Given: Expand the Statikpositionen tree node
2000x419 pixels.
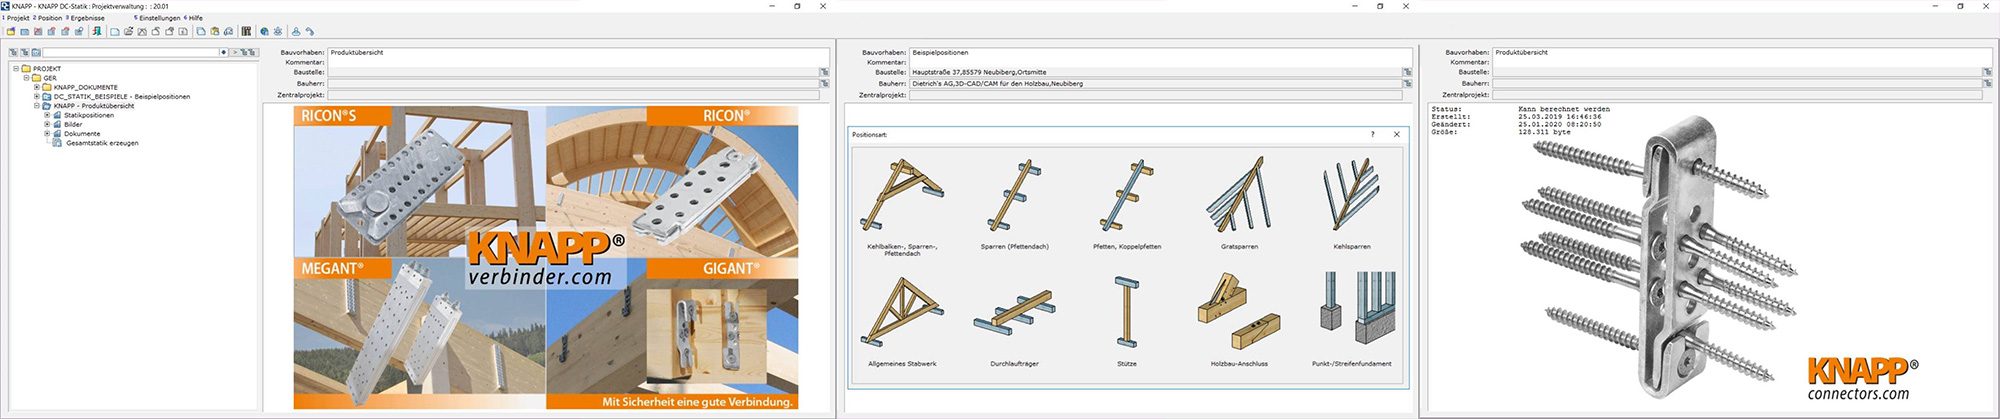Looking at the screenshot, I should click(x=47, y=115).
